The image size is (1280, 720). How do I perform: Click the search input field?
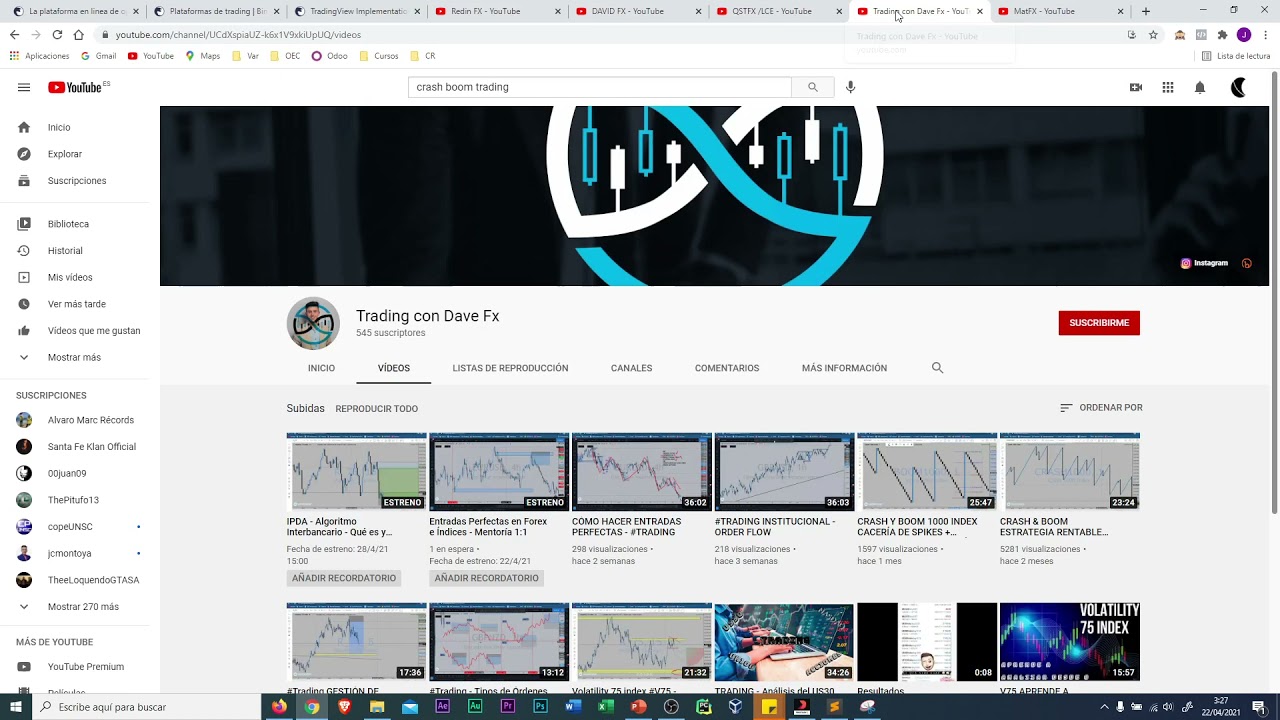(x=600, y=87)
